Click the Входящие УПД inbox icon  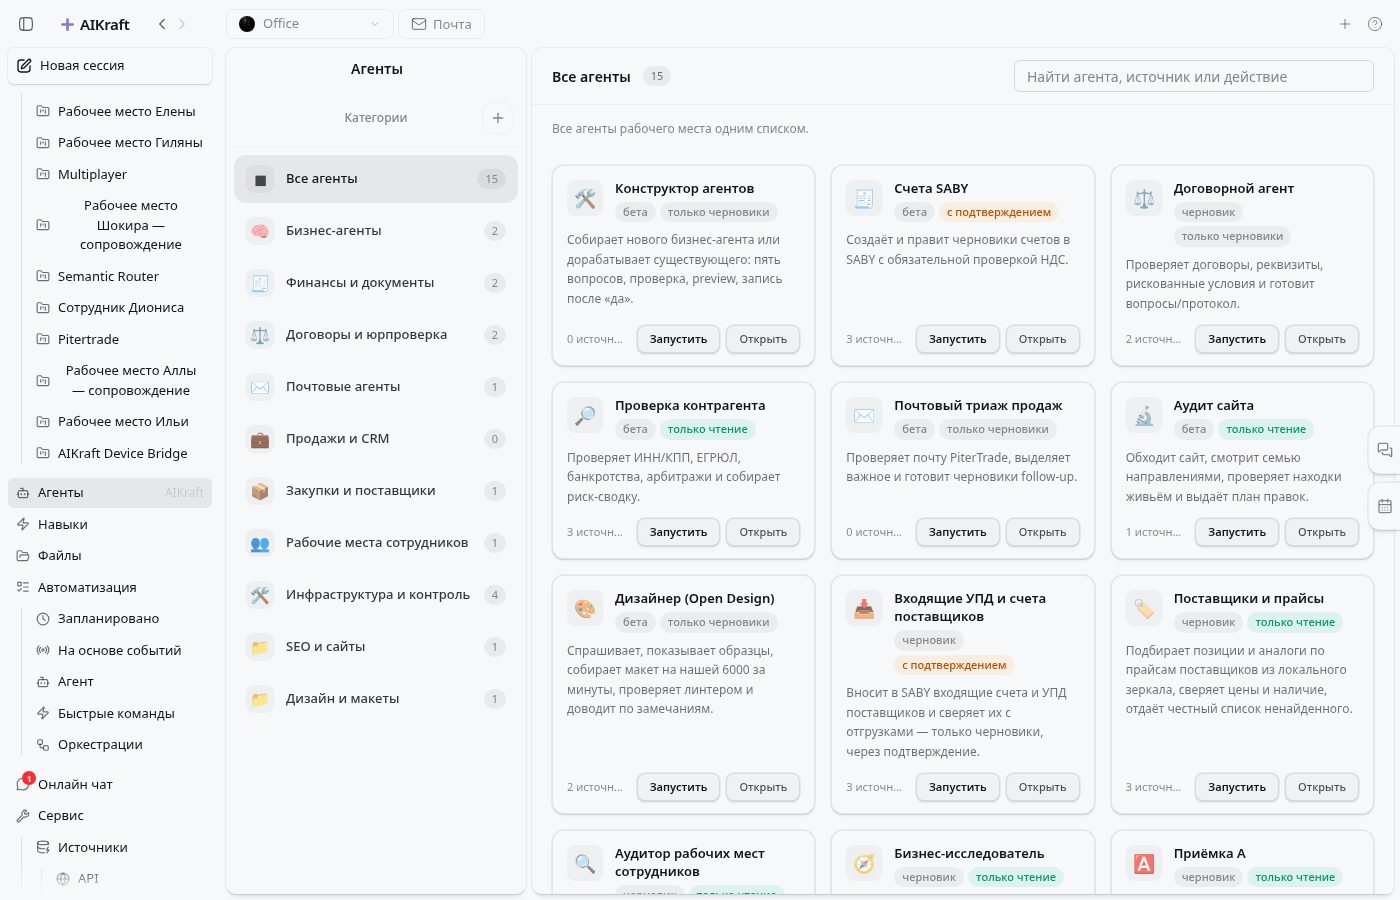pyautogui.click(x=864, y=608)
